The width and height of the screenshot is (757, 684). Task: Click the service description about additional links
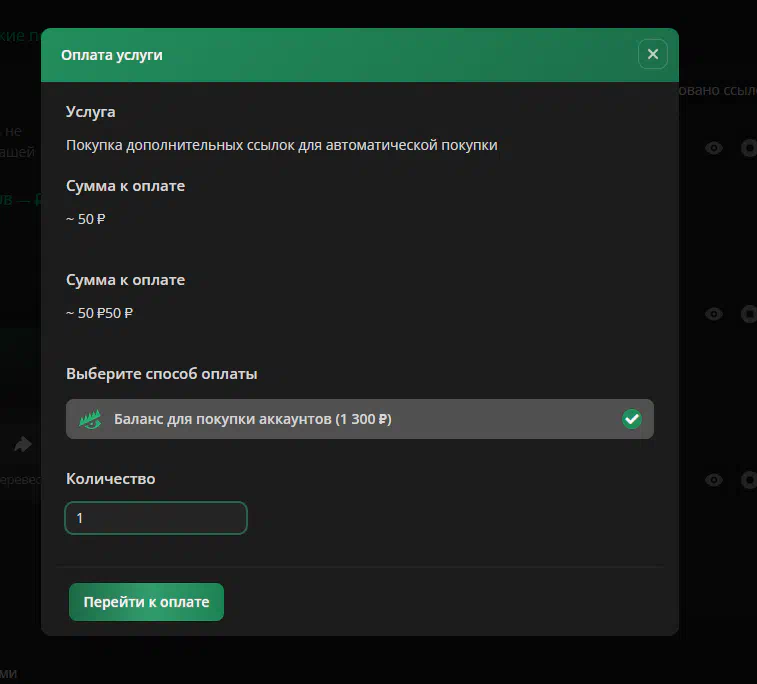click(x=281, y=145)
